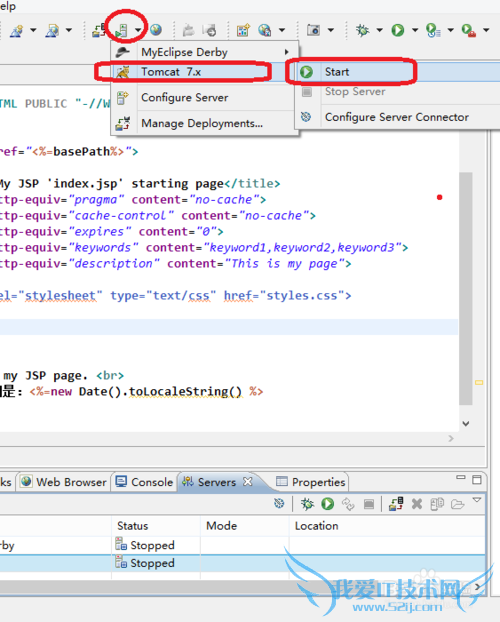Click the globe search toolbar icon
Screen dimensions: 500x622
click(x=264, y=30)
